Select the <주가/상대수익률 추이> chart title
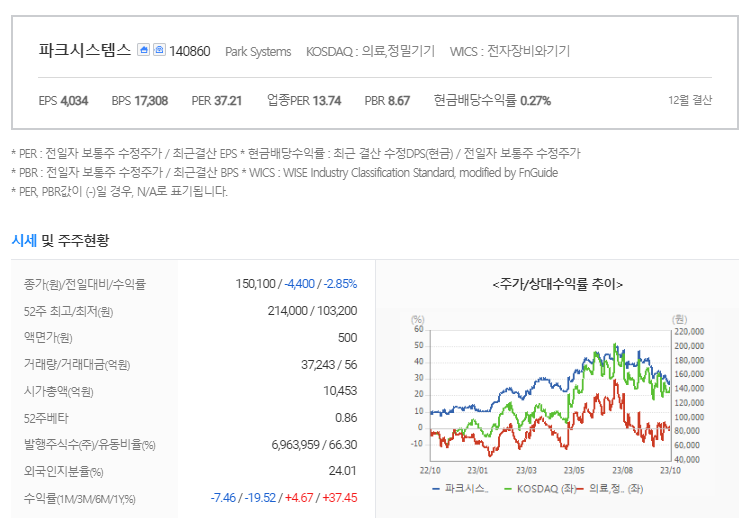The width and height of the screenshot is (746, 518). point(558,284)
